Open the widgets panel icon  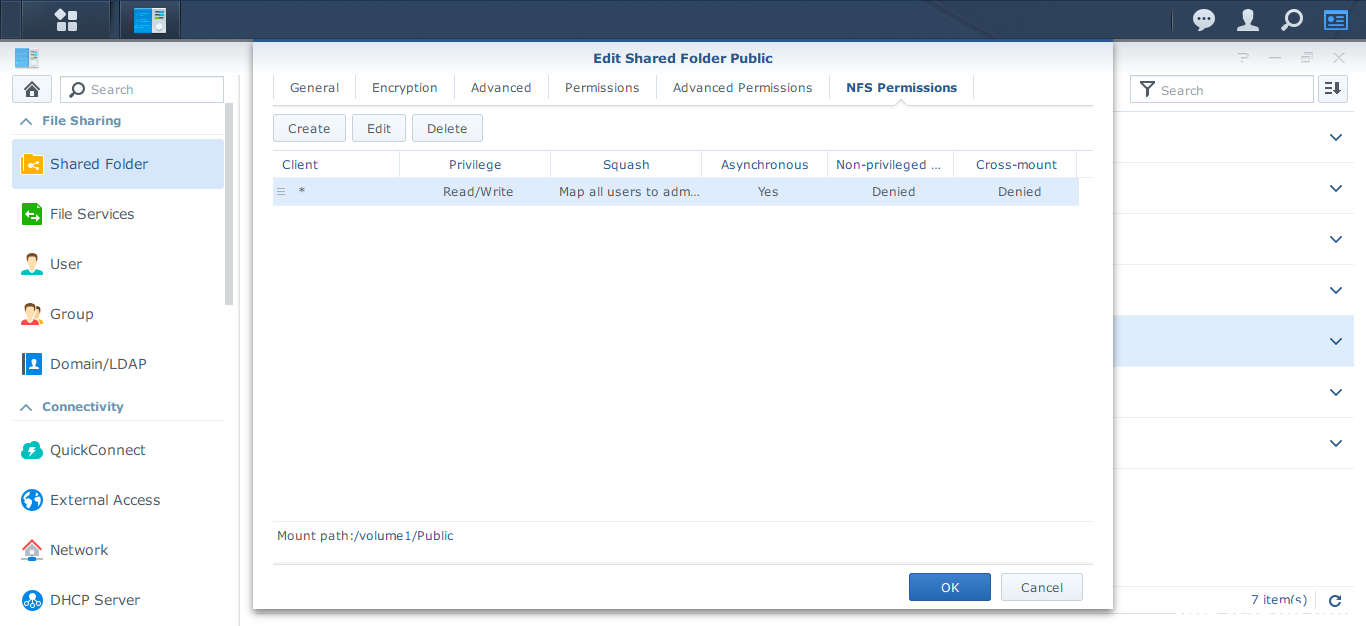[x=1336, y=20]
